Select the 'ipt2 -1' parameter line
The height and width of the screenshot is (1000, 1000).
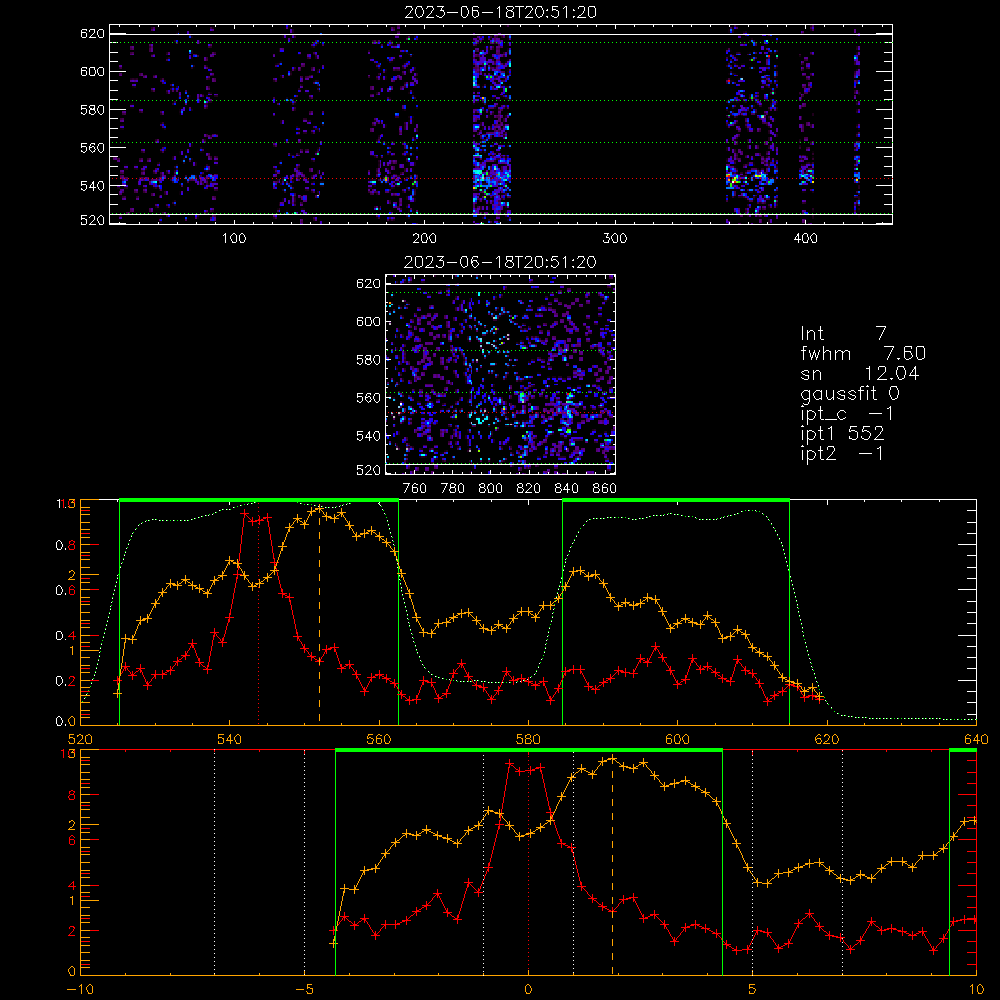pos(842,453)
